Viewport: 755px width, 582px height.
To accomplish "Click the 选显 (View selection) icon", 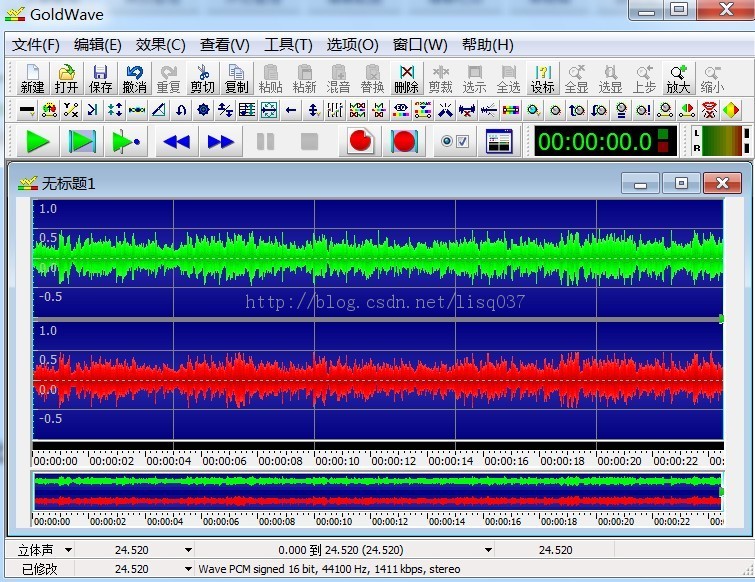I will click(610, 78).
